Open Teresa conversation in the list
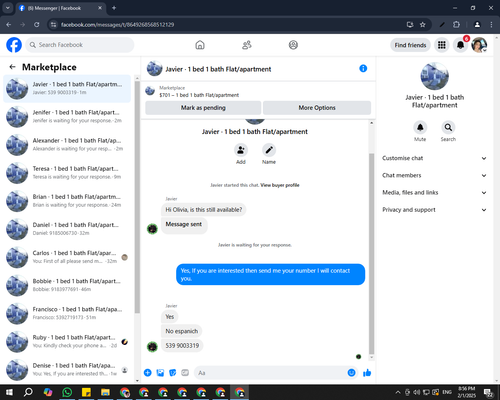 (67, 173)
